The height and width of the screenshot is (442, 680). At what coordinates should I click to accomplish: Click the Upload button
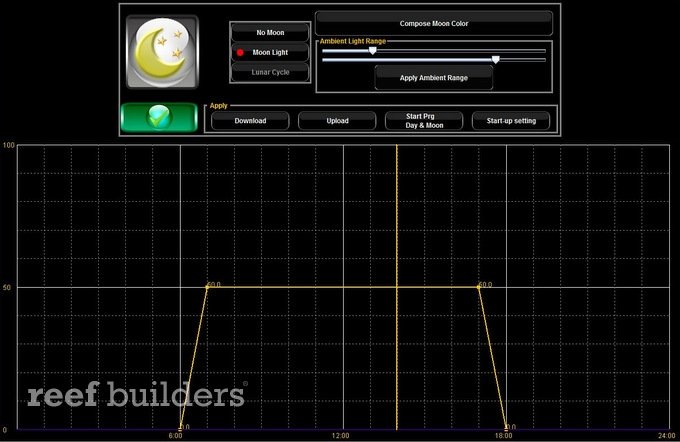coord(337,121)
